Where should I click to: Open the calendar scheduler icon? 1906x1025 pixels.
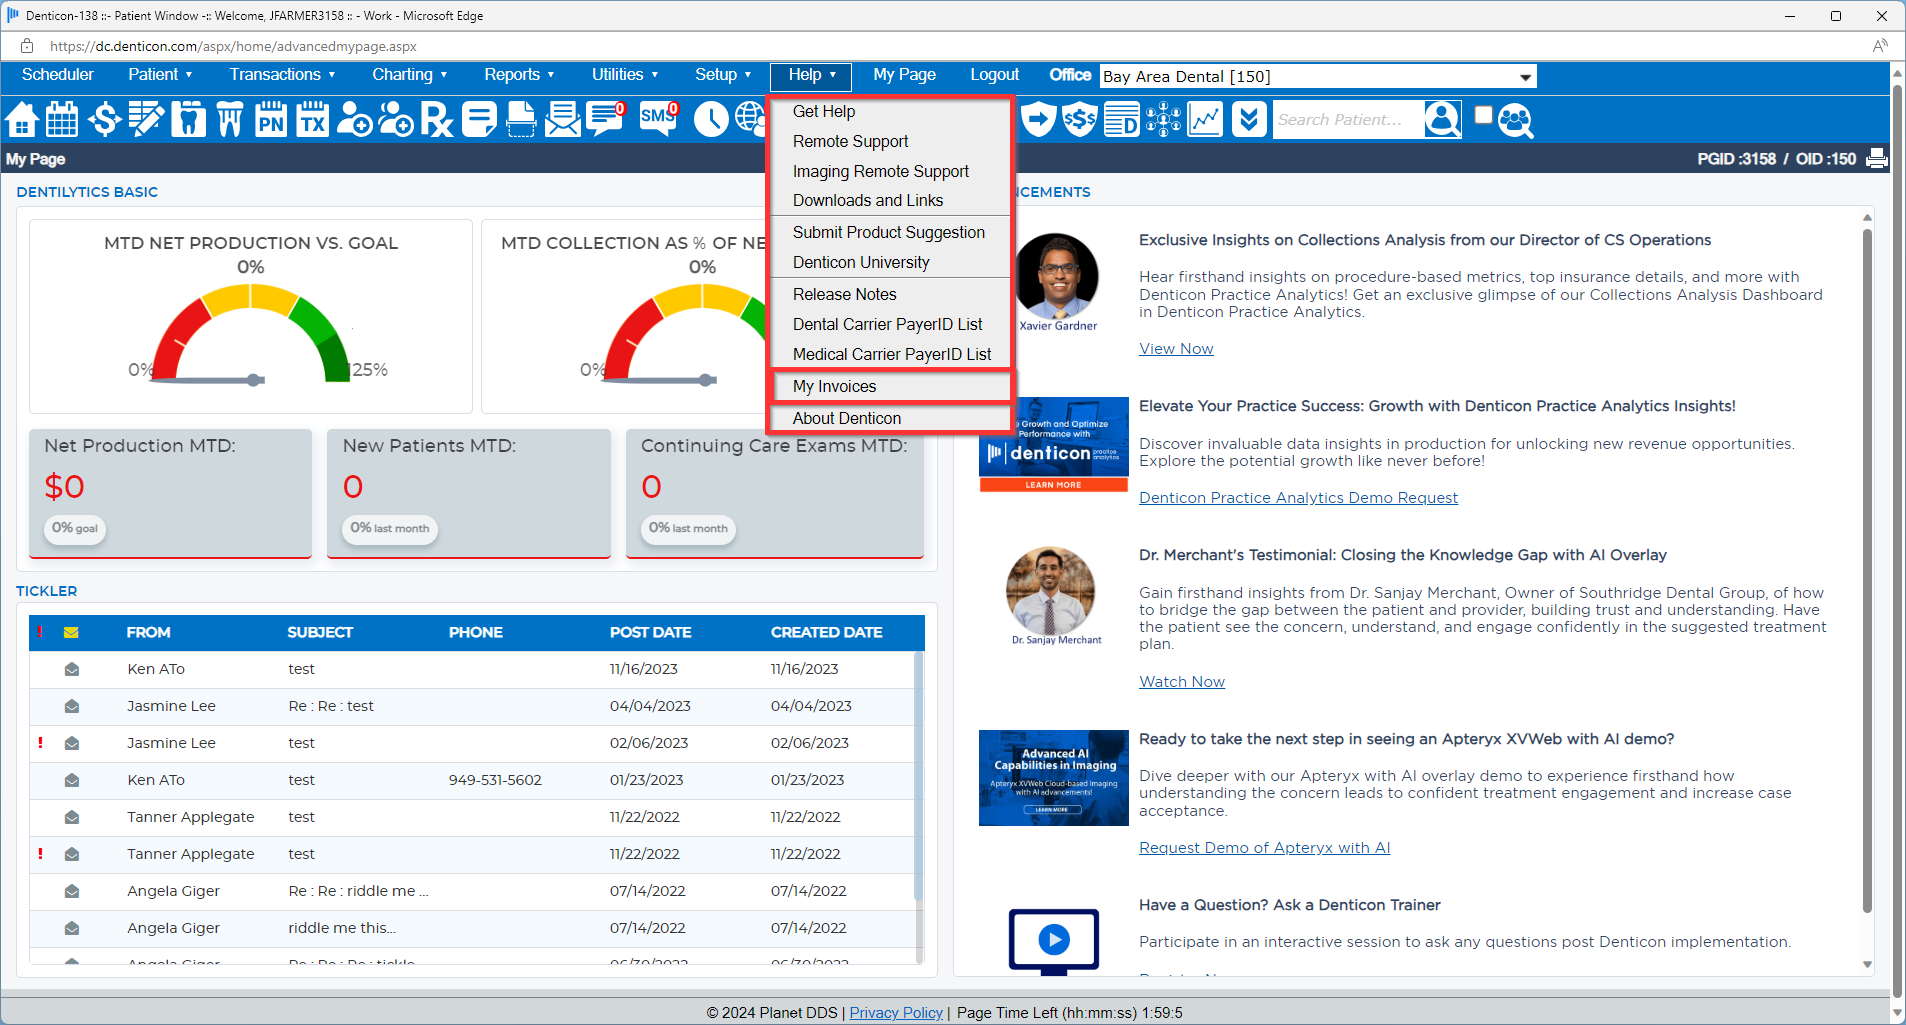point(62,120)
